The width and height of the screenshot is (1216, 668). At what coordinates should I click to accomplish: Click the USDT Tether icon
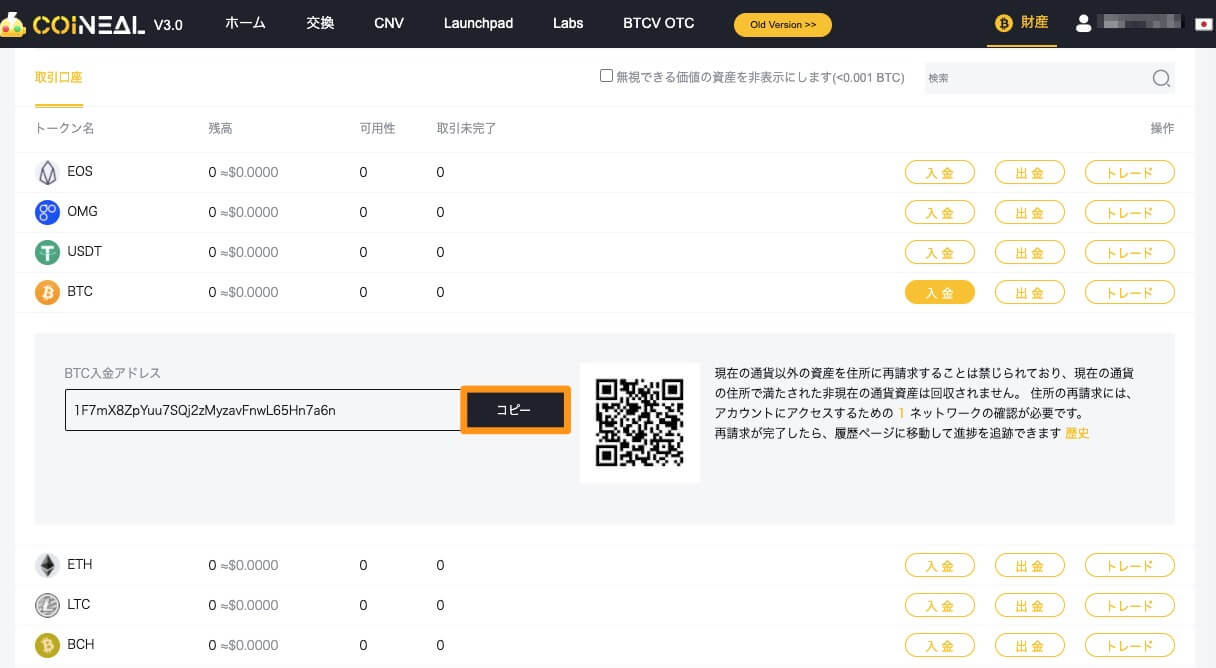point(47,252)
